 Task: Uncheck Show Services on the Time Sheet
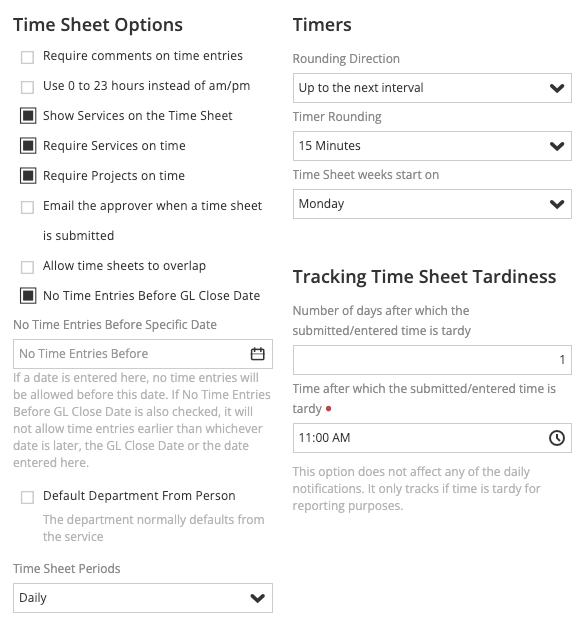coord(28,116)
